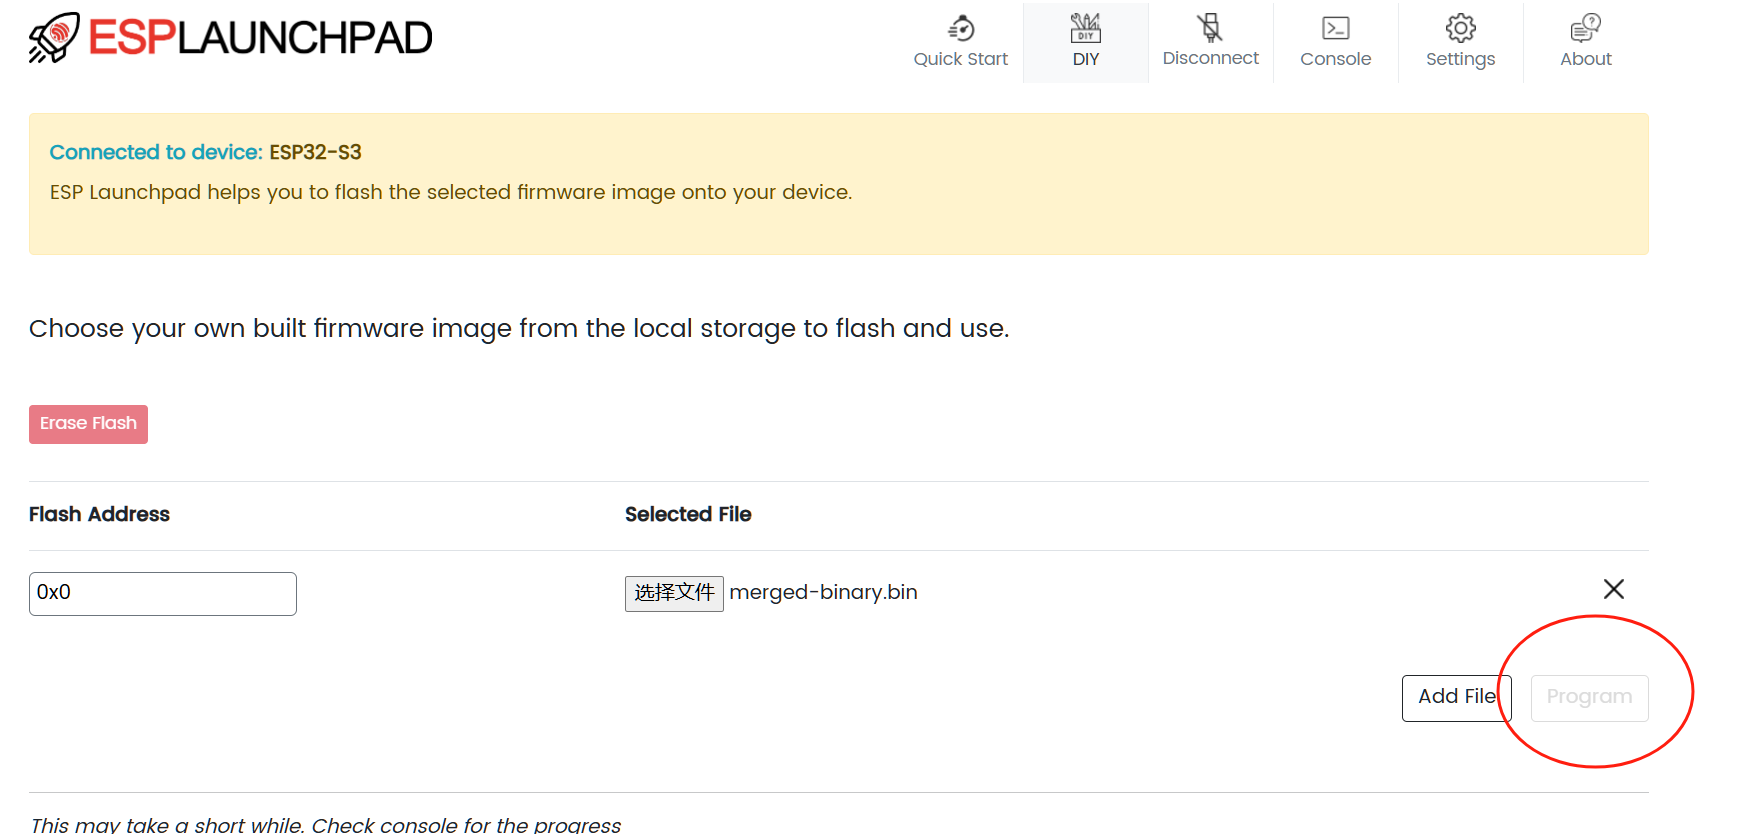The height and width of the screenshot is (834, 1754).
Task: Click the About chat-question icon
Action: pos(1585,28)
